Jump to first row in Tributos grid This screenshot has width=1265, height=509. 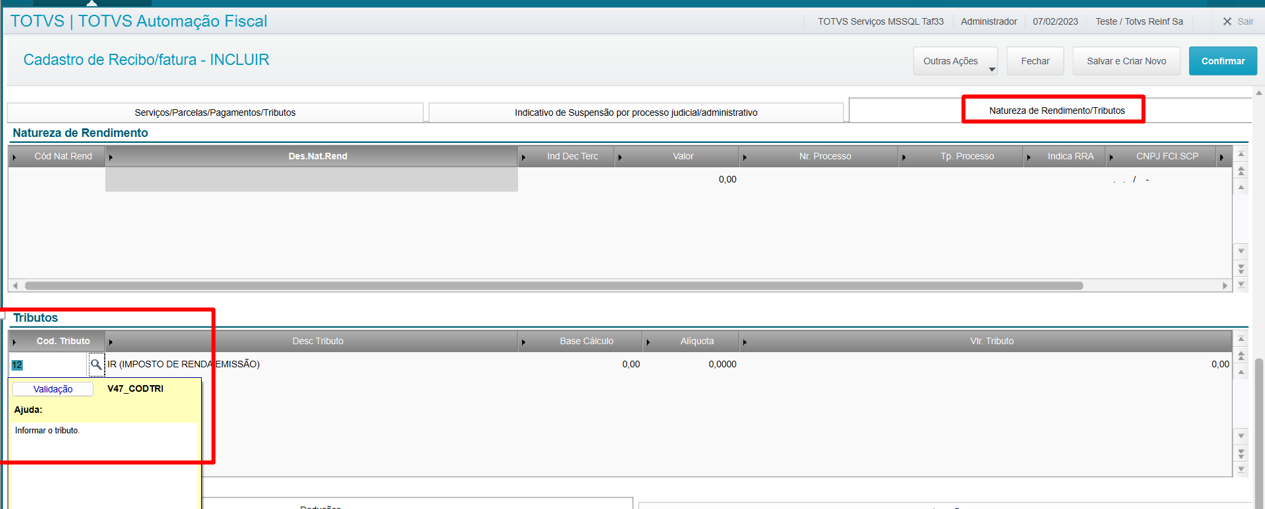click(x=1241, y=340)
